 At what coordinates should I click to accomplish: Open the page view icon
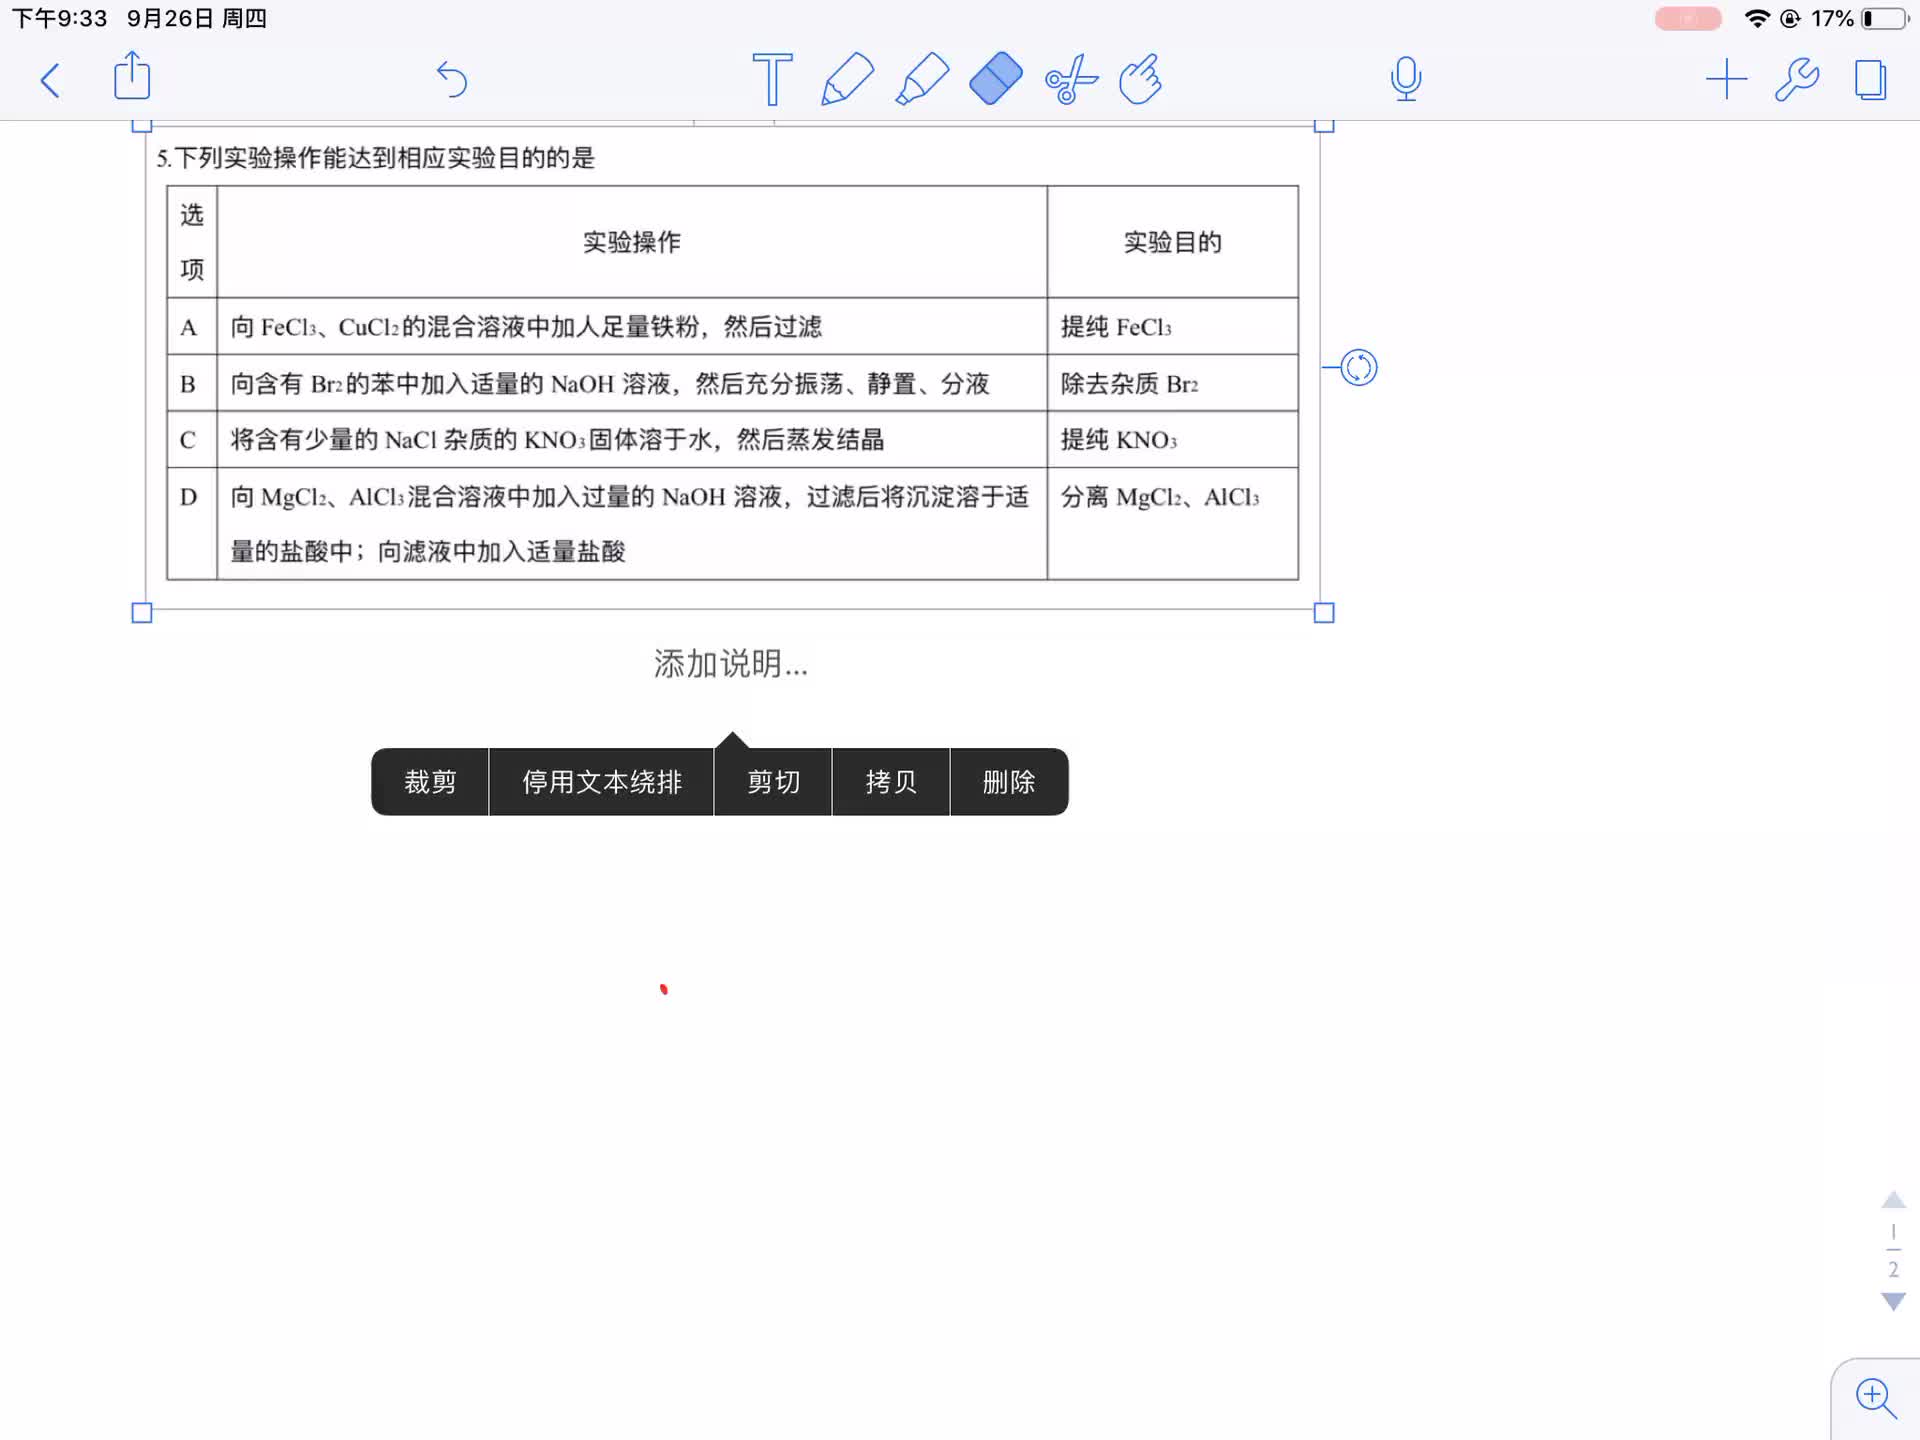(1870, 79)
